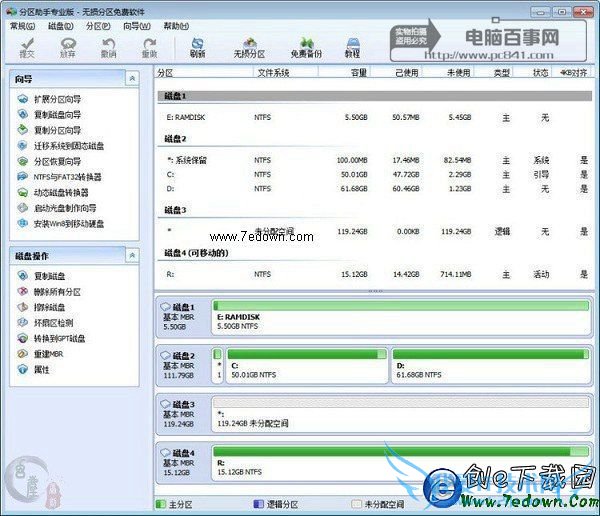Sort by the 类型 column header

(494, 73)
